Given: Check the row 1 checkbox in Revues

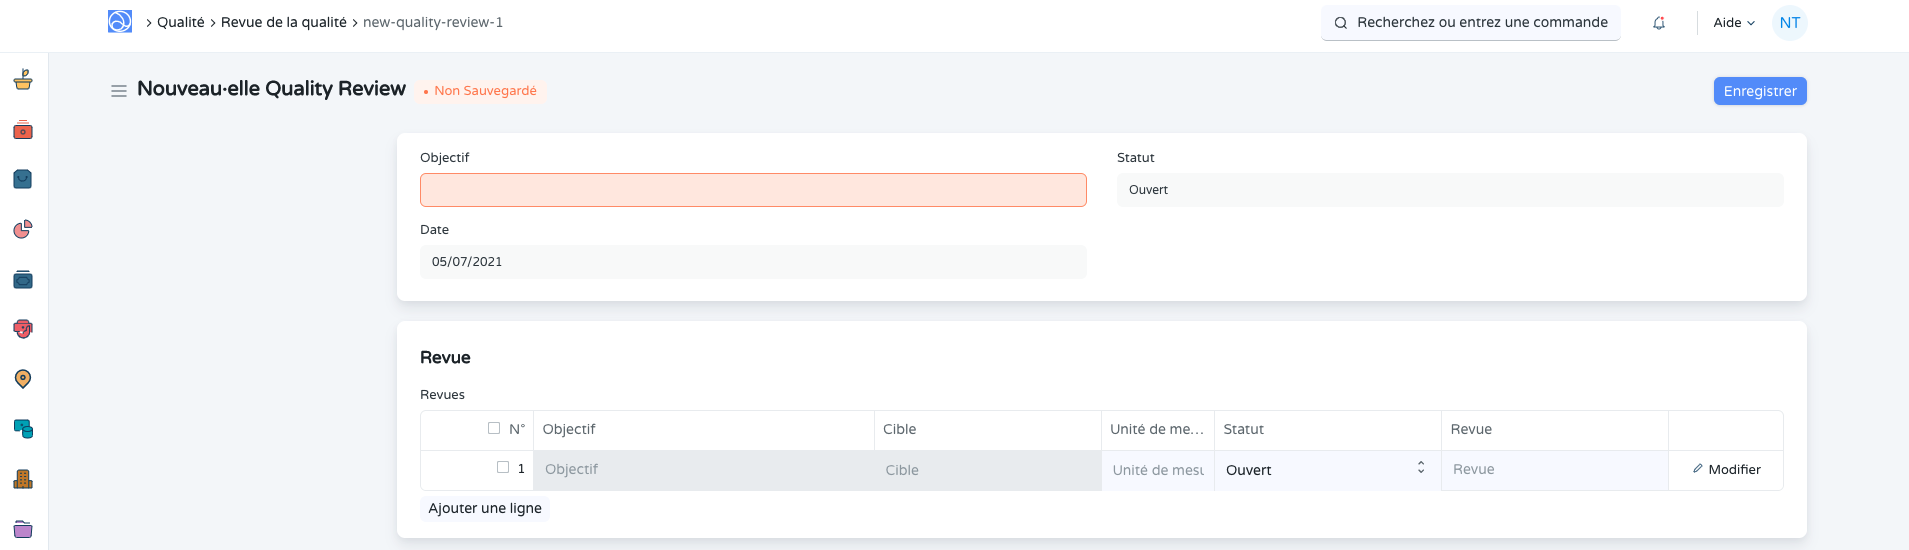Looking at the screenshot, I should tap(503, 467).
